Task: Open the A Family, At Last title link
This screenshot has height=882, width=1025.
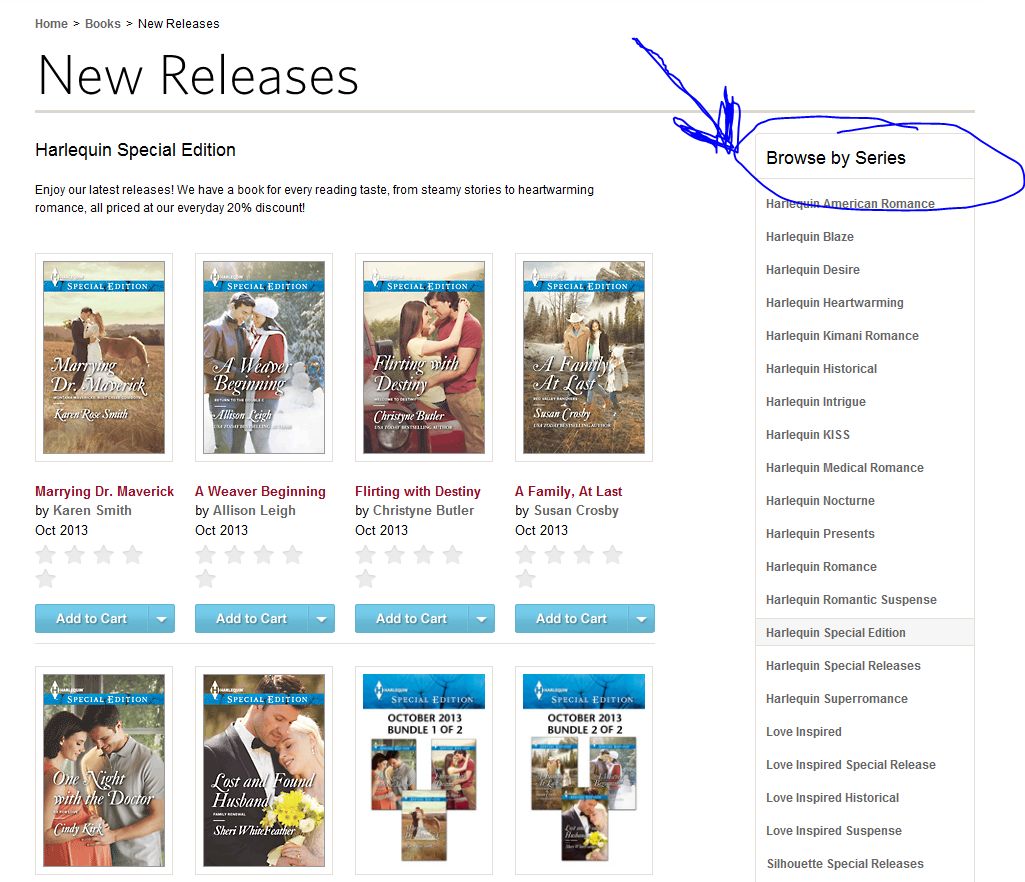Action: pos(569,491)
